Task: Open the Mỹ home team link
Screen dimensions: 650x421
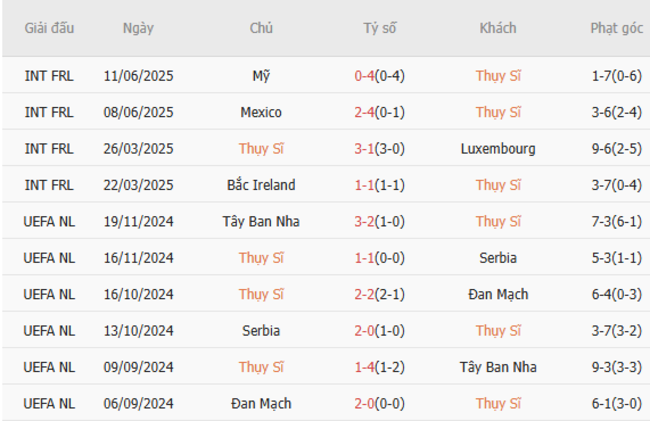Action: [261, 76]
